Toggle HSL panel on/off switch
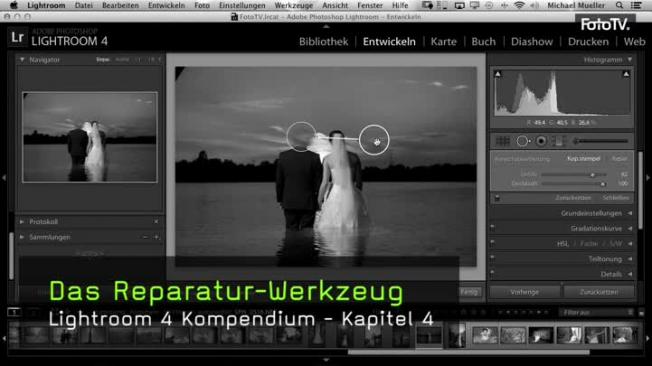This screenshot has width=652, height=366. tap(493, 243)
